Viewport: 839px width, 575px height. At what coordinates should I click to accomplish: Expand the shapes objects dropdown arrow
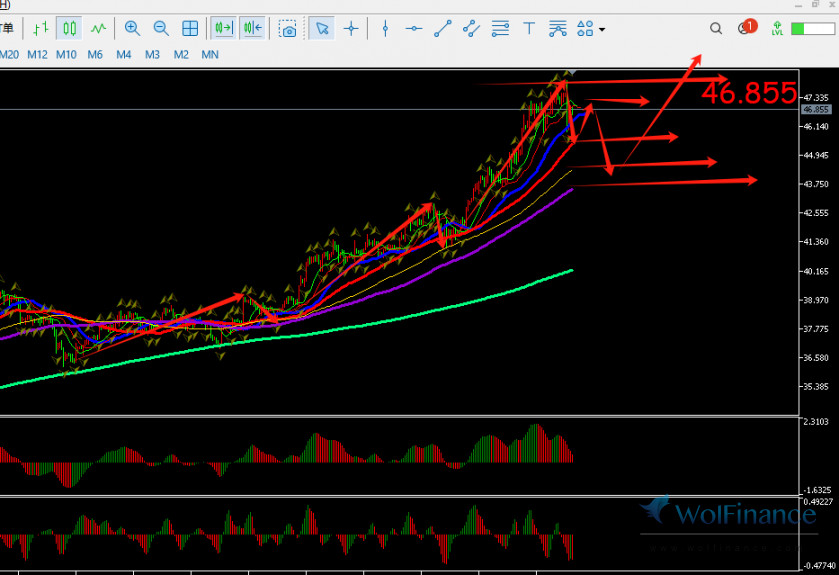[602, 30]
